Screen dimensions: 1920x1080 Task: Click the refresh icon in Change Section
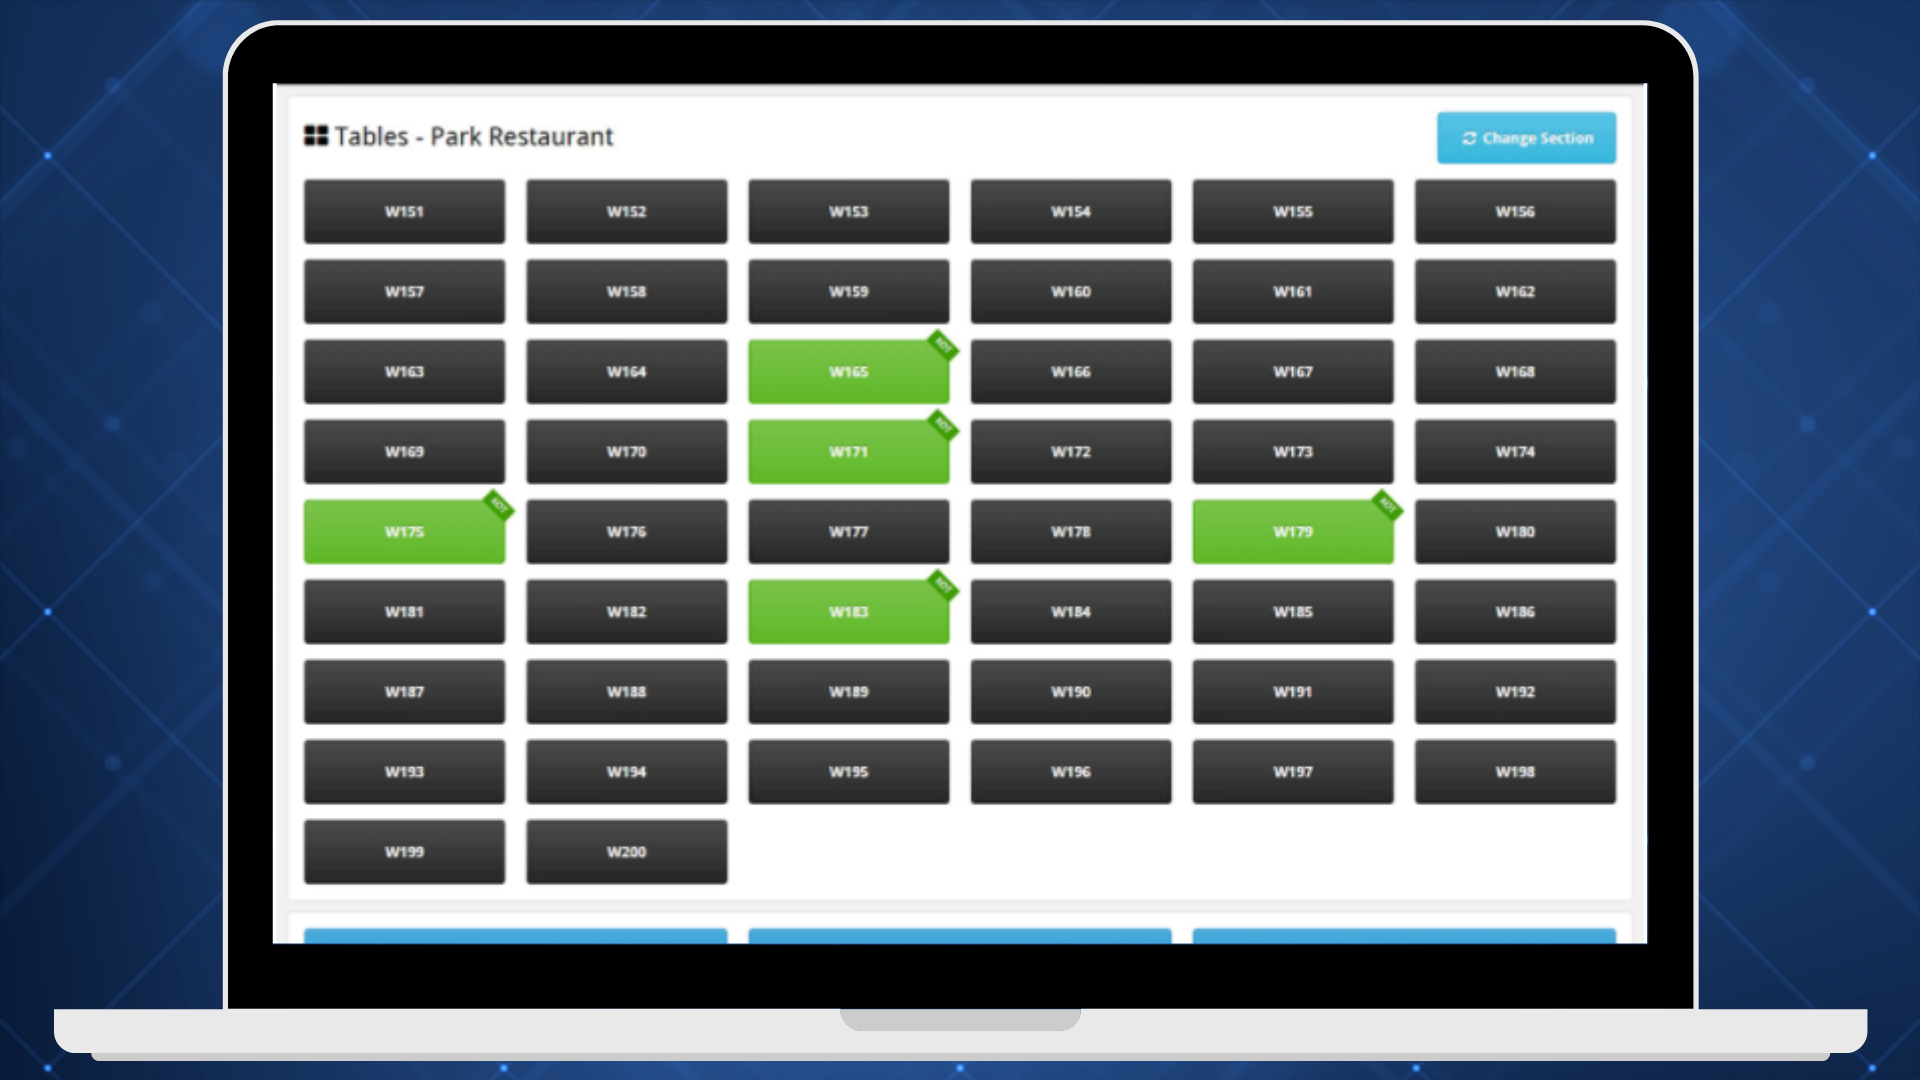1469,138
